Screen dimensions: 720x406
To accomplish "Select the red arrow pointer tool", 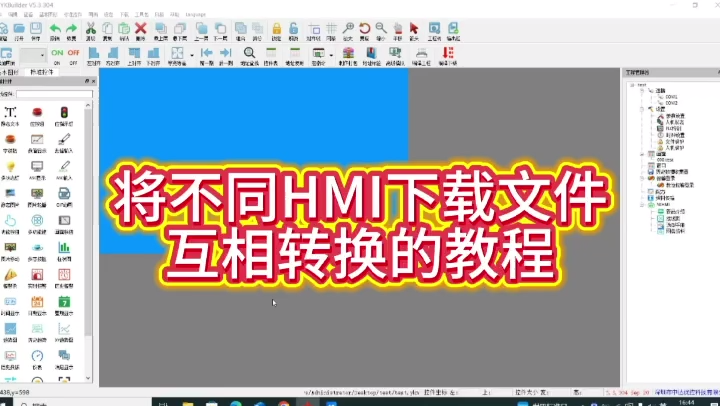I will point(414,29).
